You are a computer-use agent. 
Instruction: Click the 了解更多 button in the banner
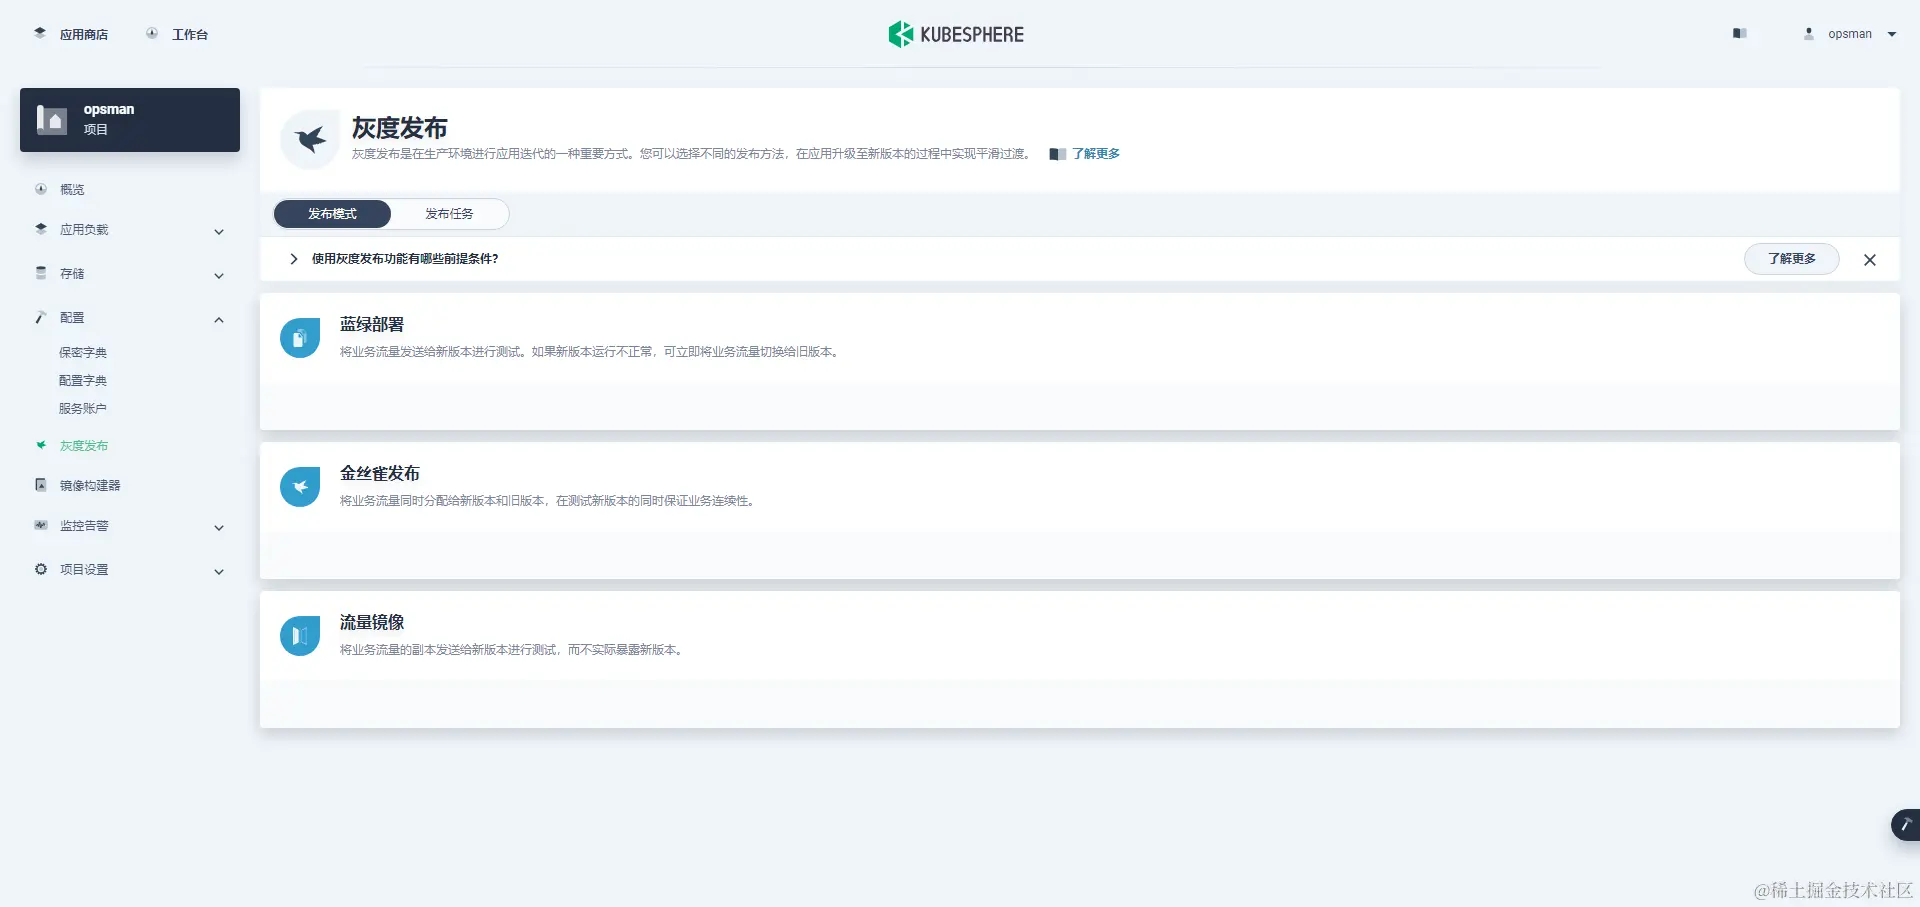(x=1791, y=258)
